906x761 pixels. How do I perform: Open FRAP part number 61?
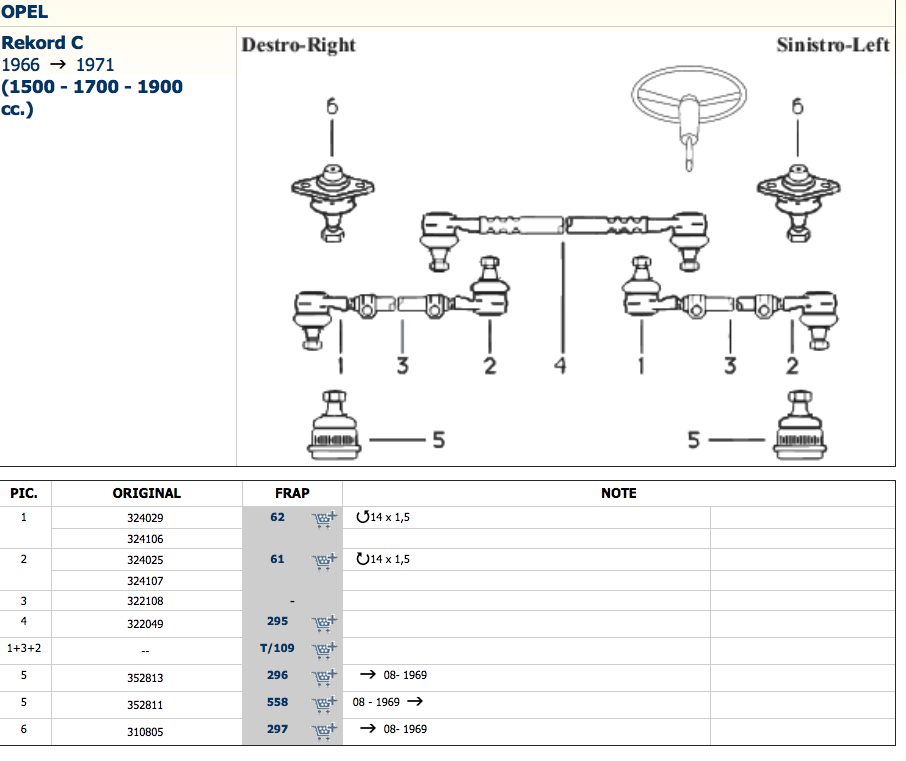click(277, 559)
